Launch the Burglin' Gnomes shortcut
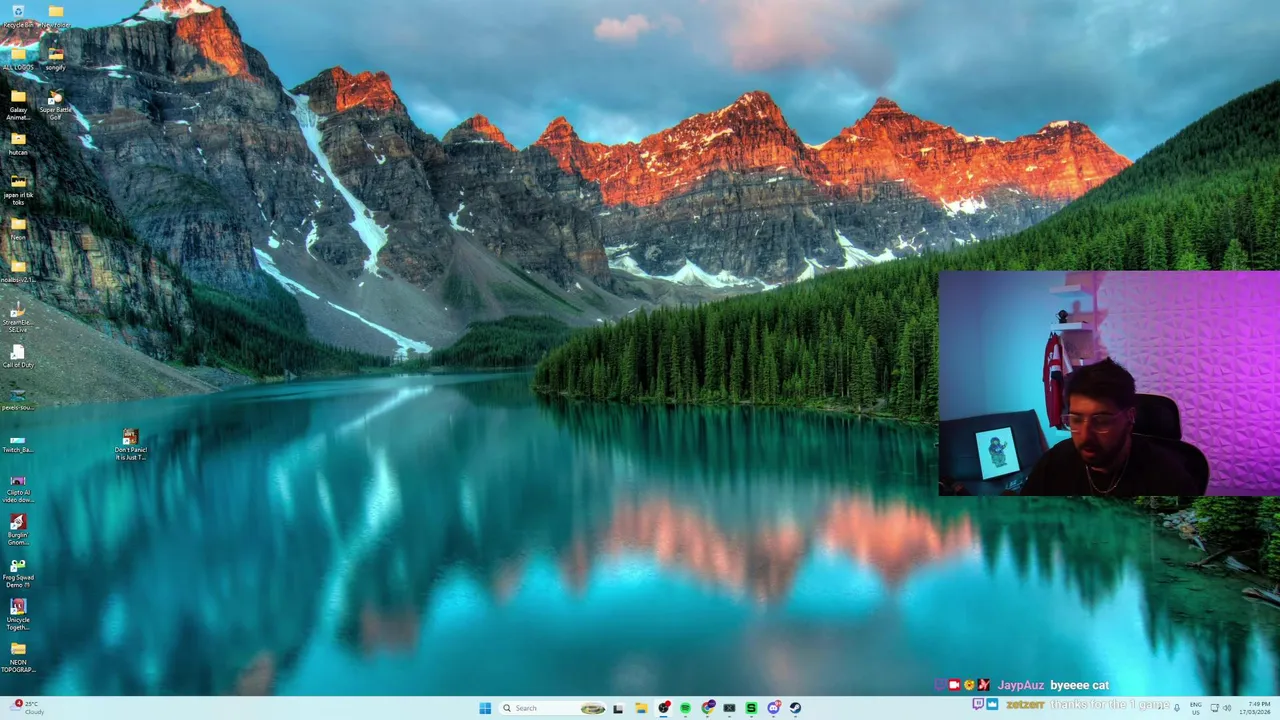1280x720 pixels. click(18, 530)
